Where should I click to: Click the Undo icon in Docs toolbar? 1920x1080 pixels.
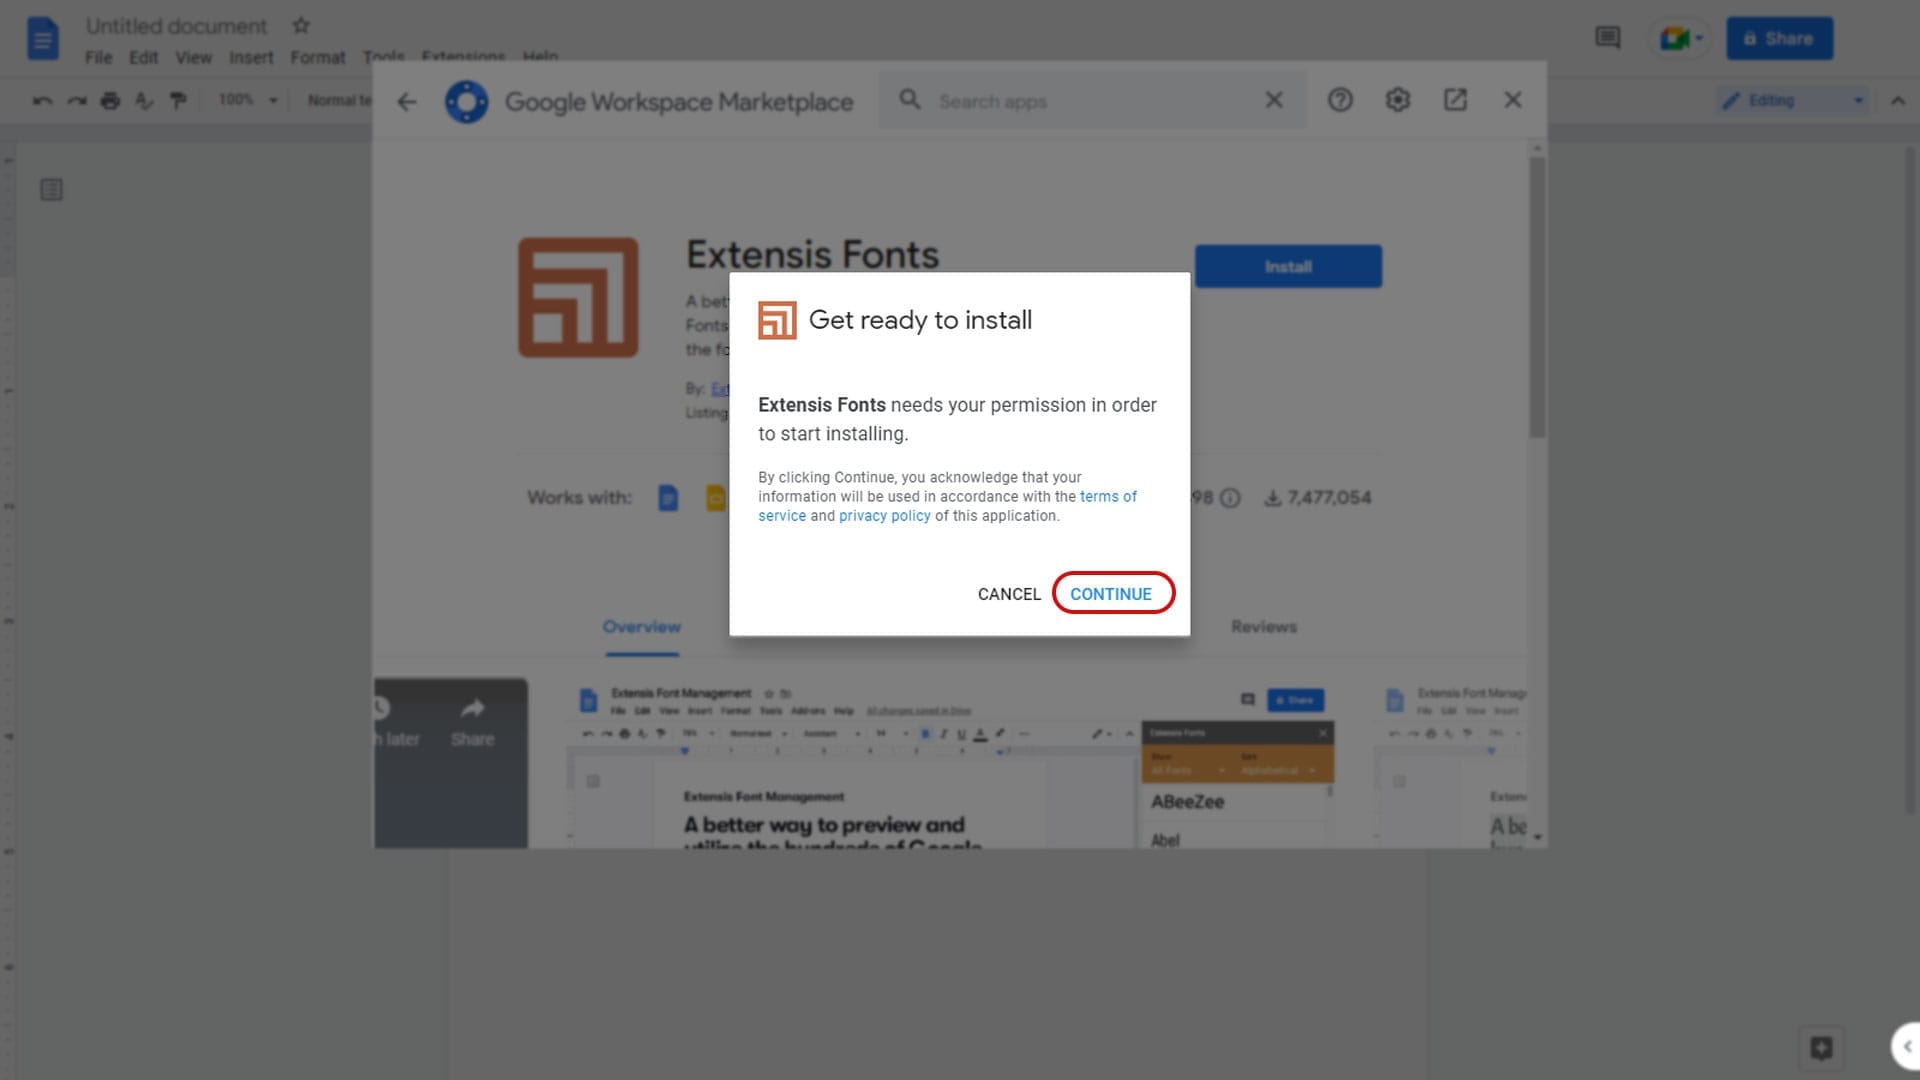(x=42, y=100)
